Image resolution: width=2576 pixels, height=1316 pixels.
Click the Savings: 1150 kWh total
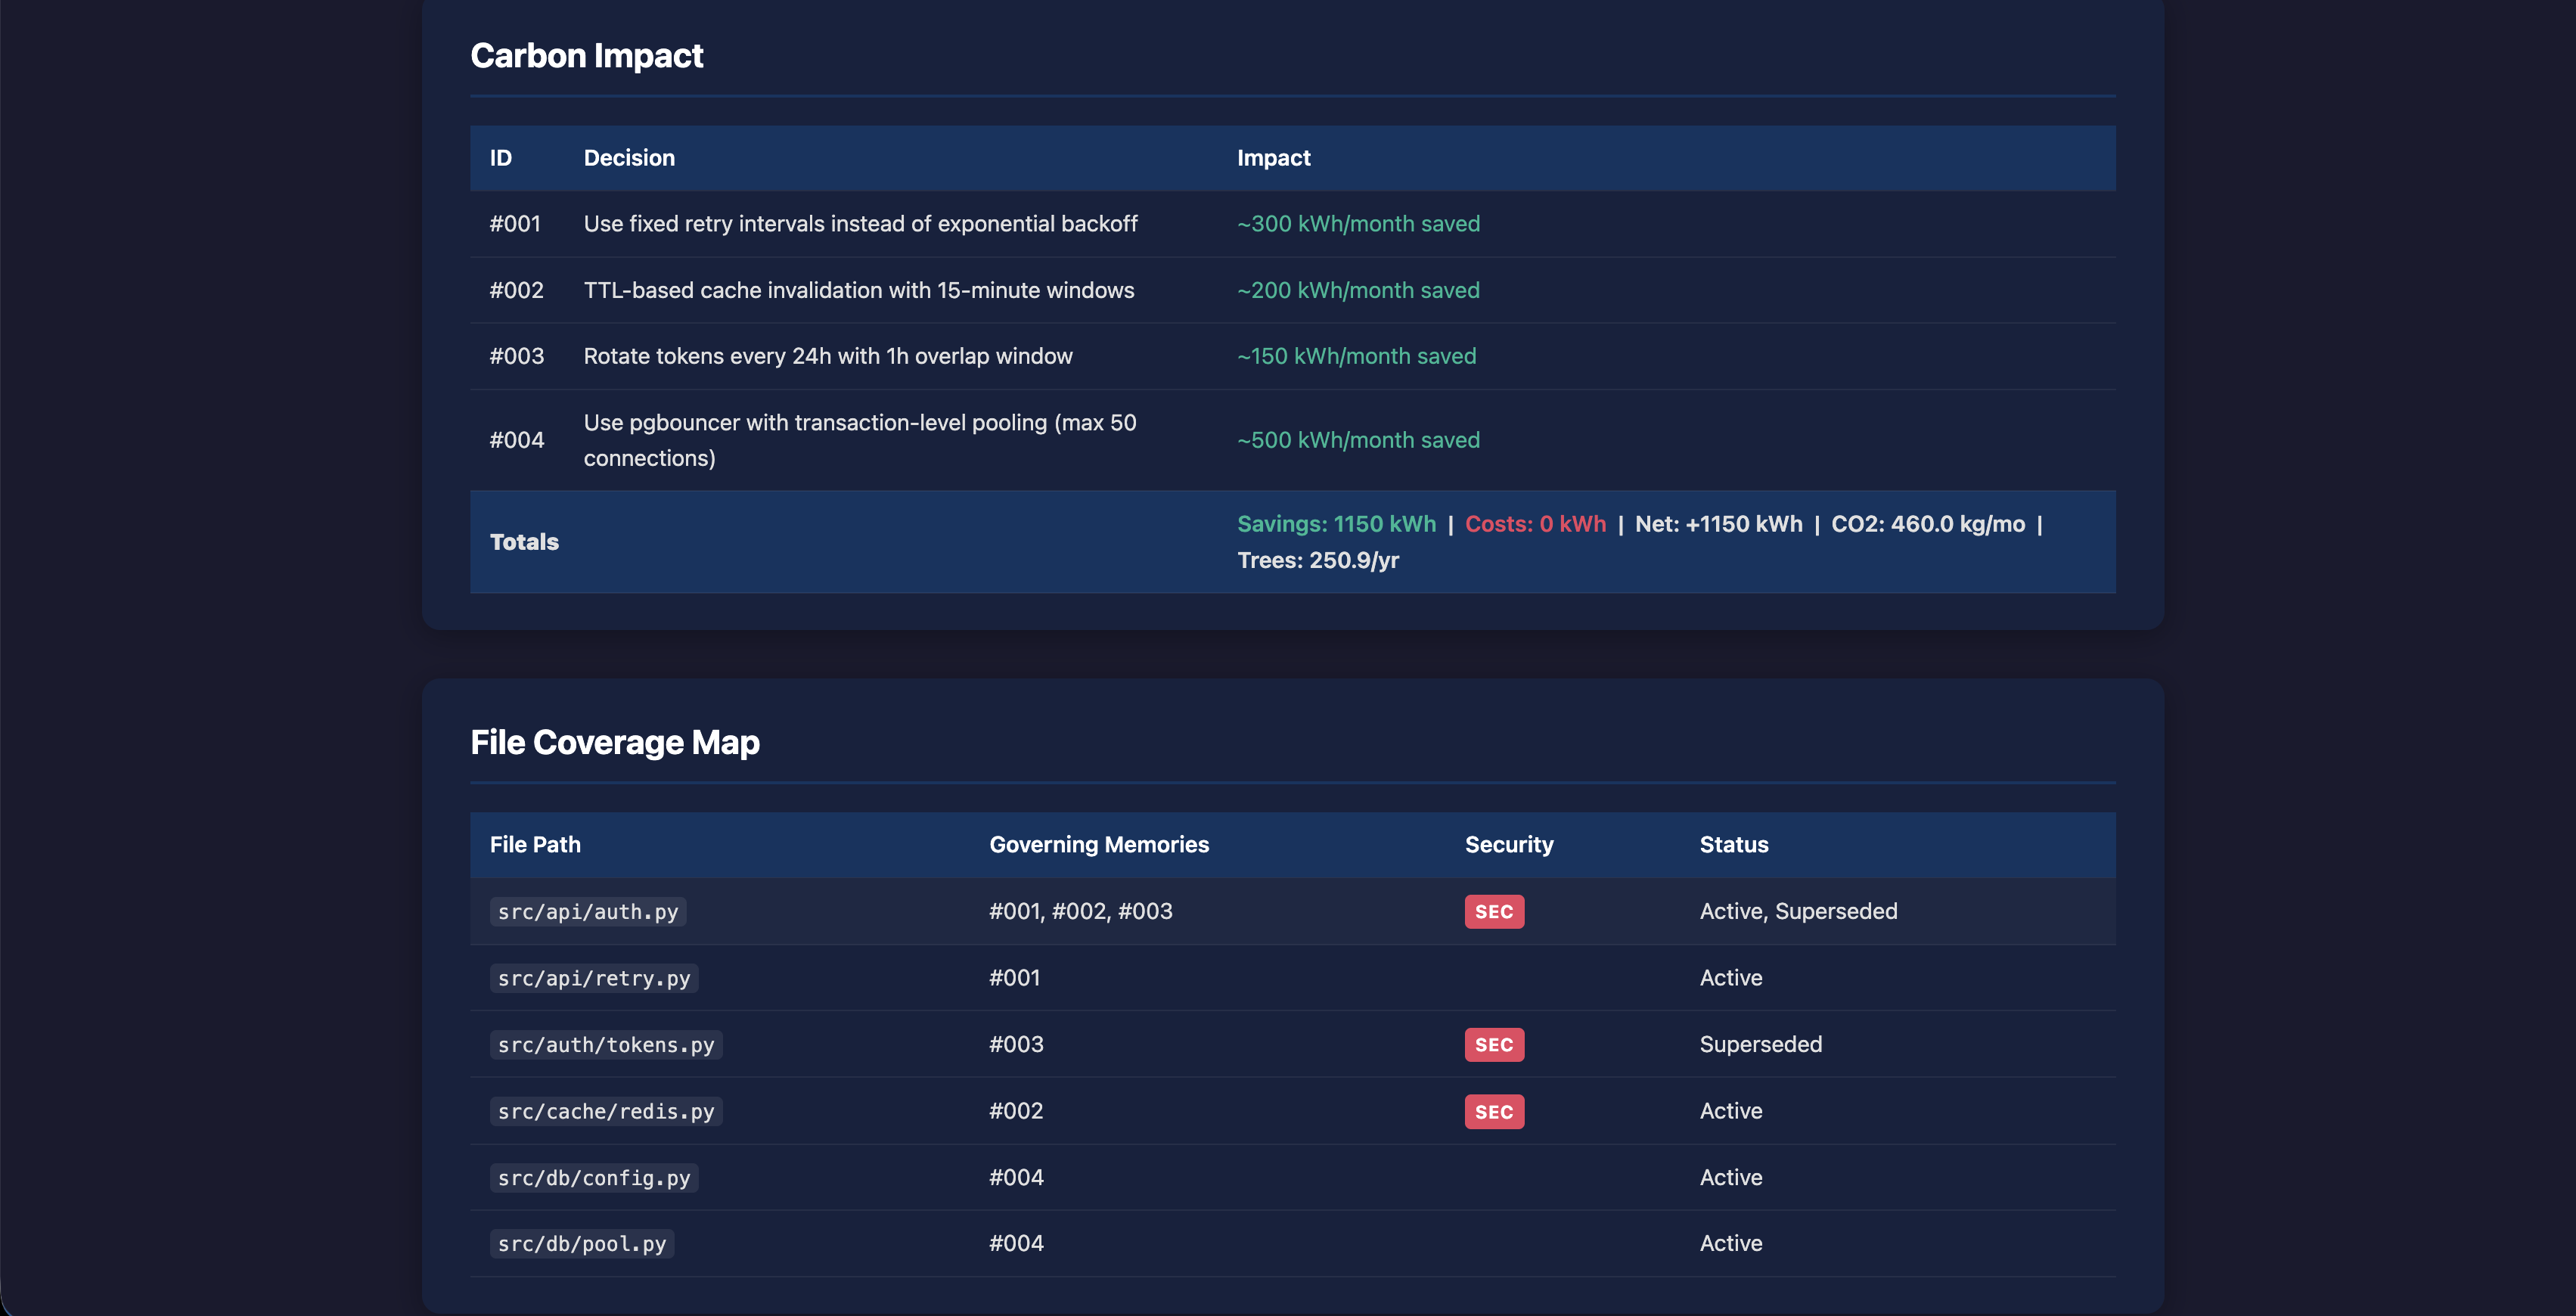coord(1336,524)
